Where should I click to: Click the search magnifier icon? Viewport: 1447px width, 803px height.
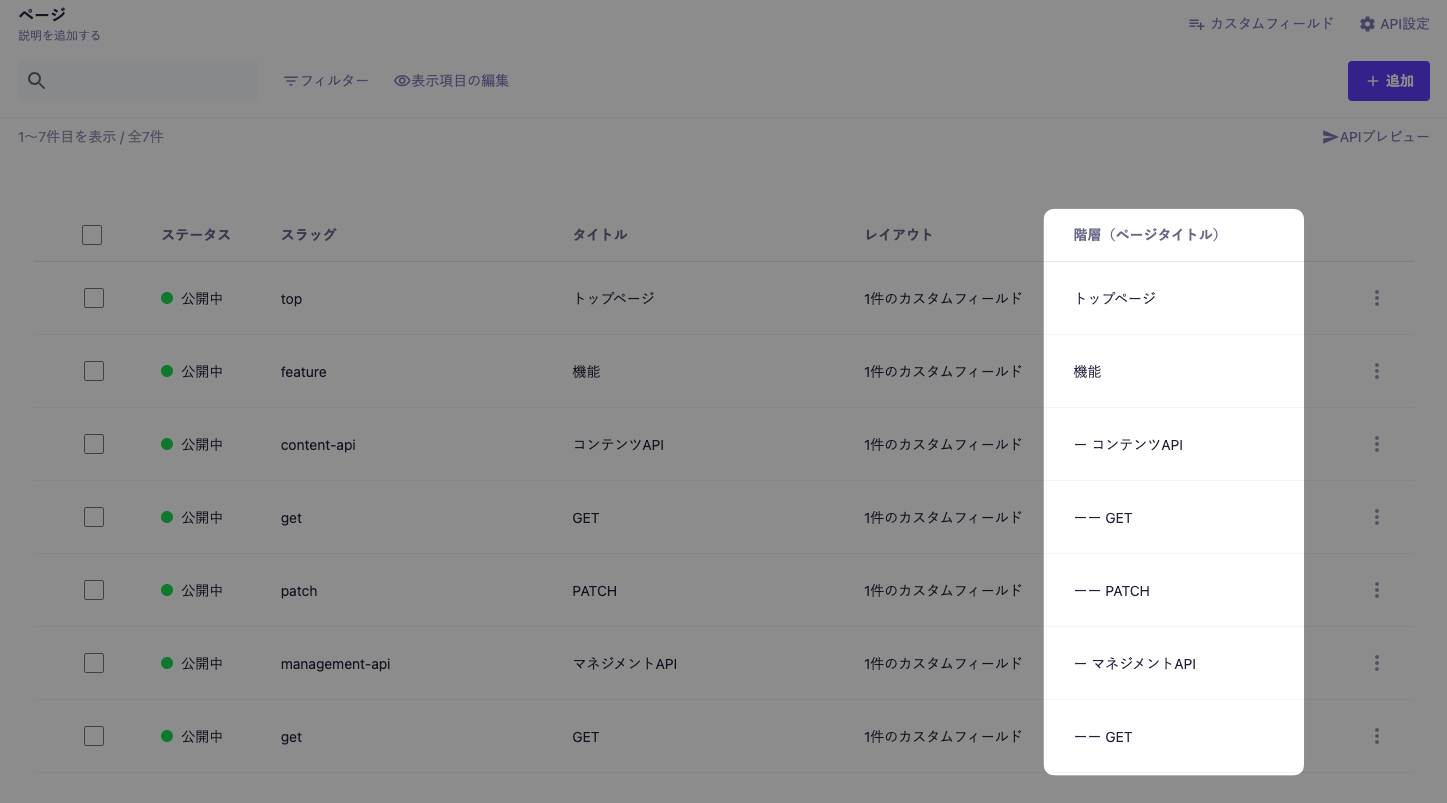[37, 81]
